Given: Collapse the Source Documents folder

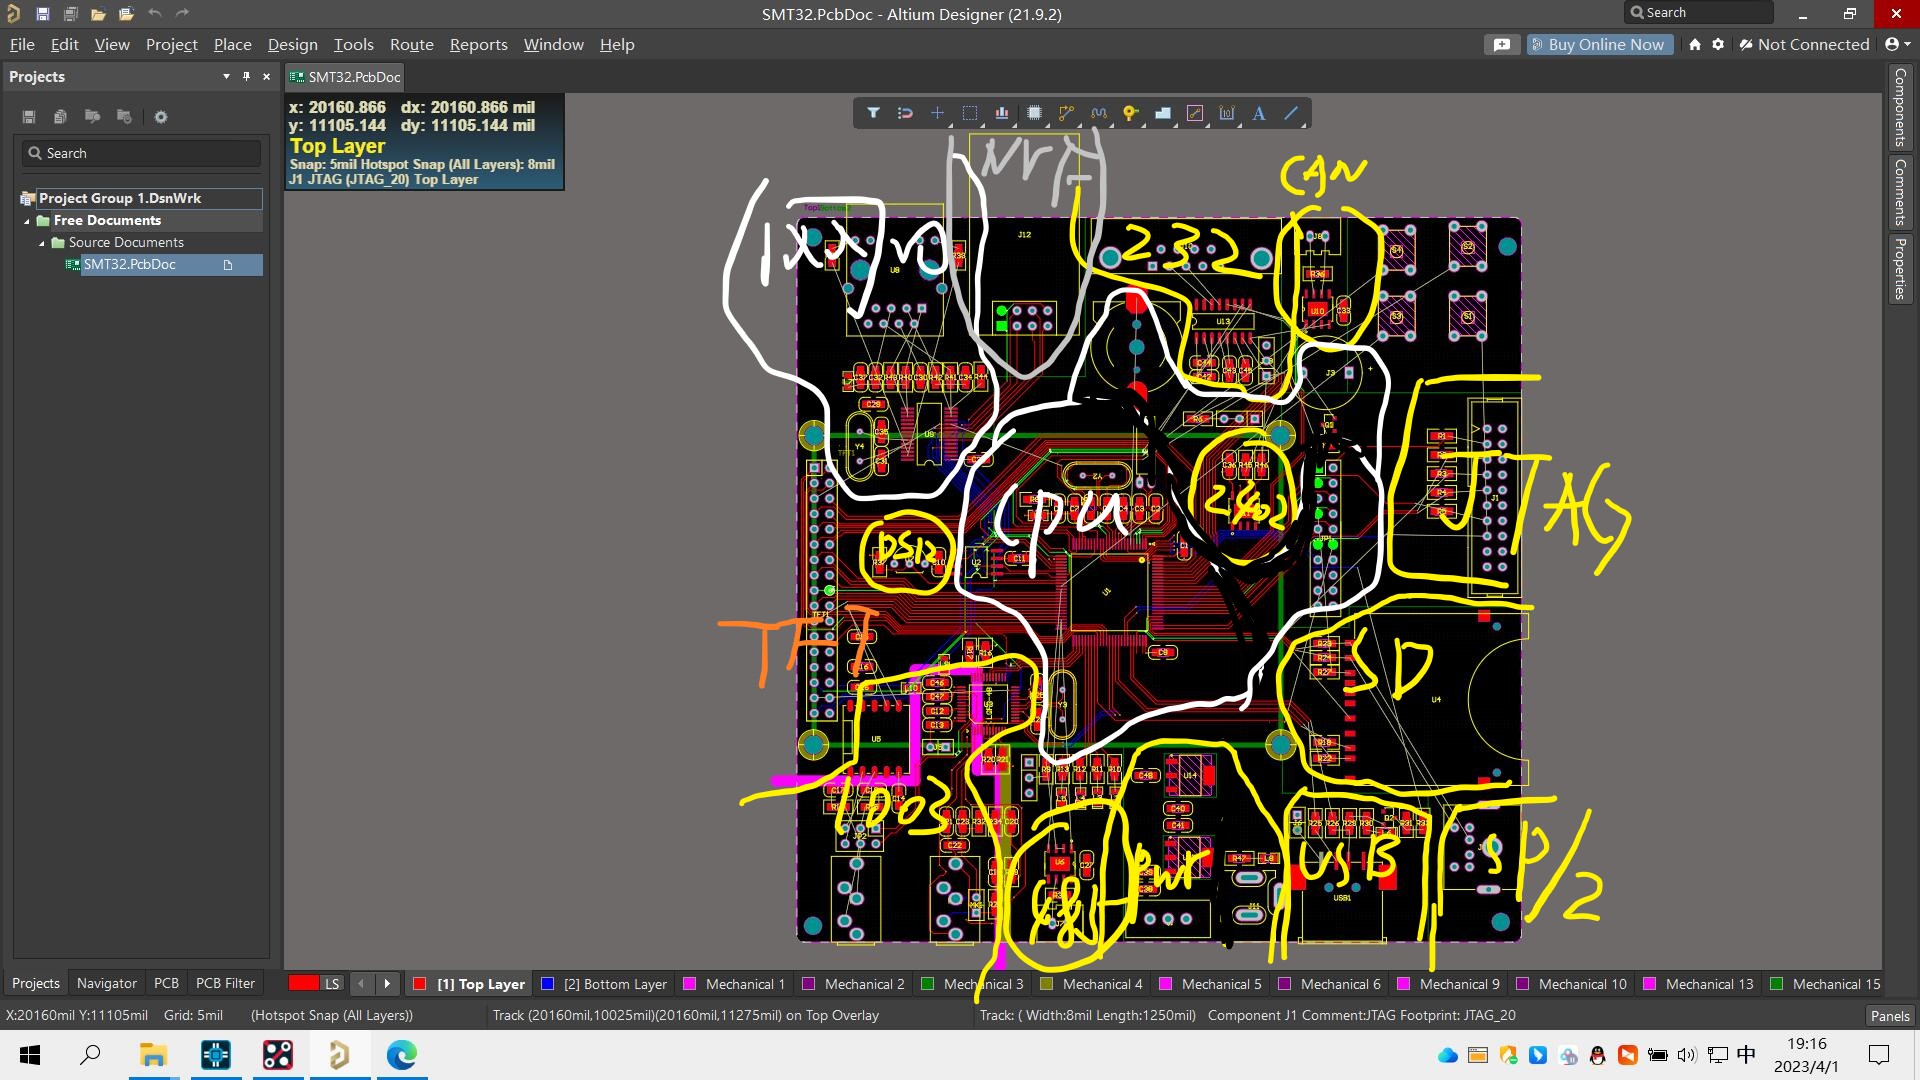Looking at the screenshot, I should [42, 243].
